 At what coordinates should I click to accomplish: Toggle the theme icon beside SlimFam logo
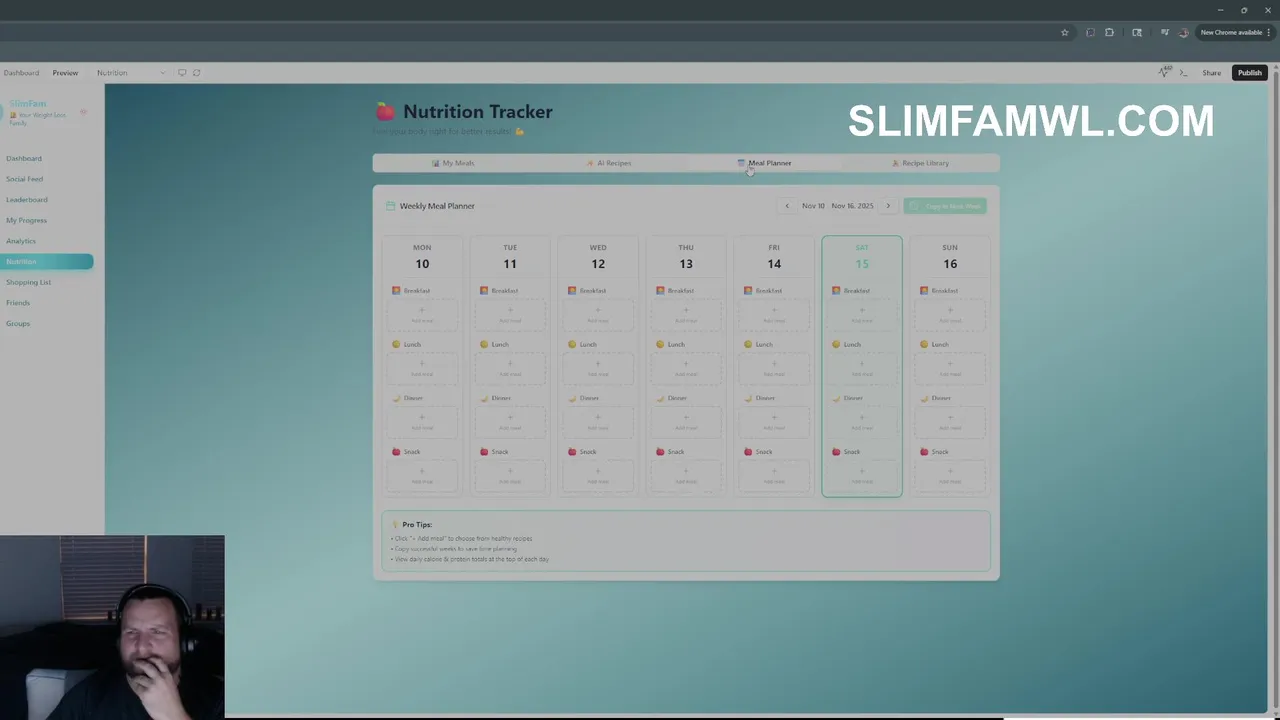[84, 111]
